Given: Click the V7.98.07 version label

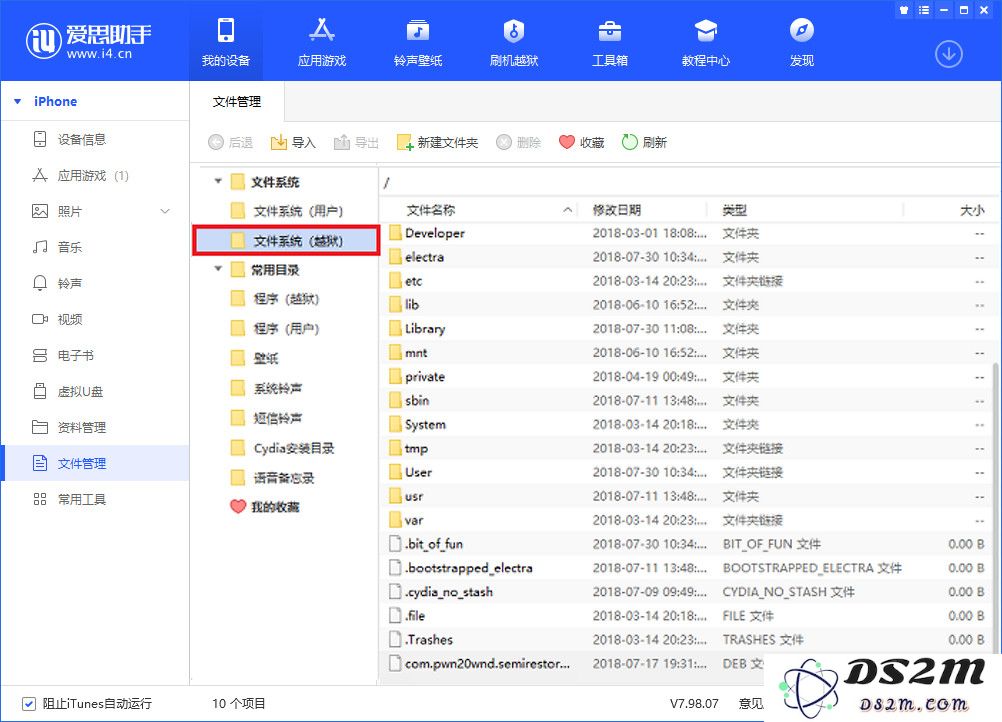Looking at the screenshot, I should click(694, 703).
